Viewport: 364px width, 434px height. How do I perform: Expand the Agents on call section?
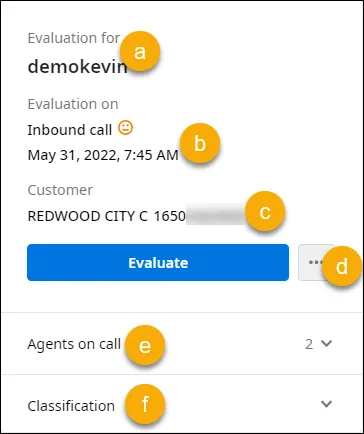pyautogui.click(x=182, y=344)
